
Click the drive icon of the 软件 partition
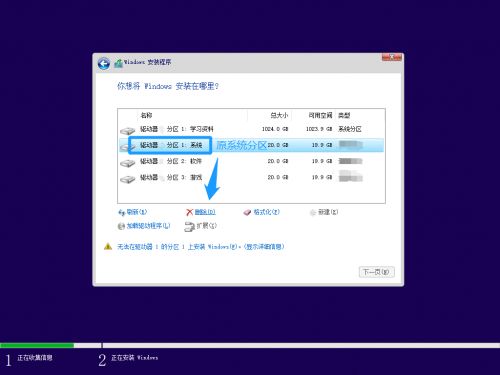point(127,163)
